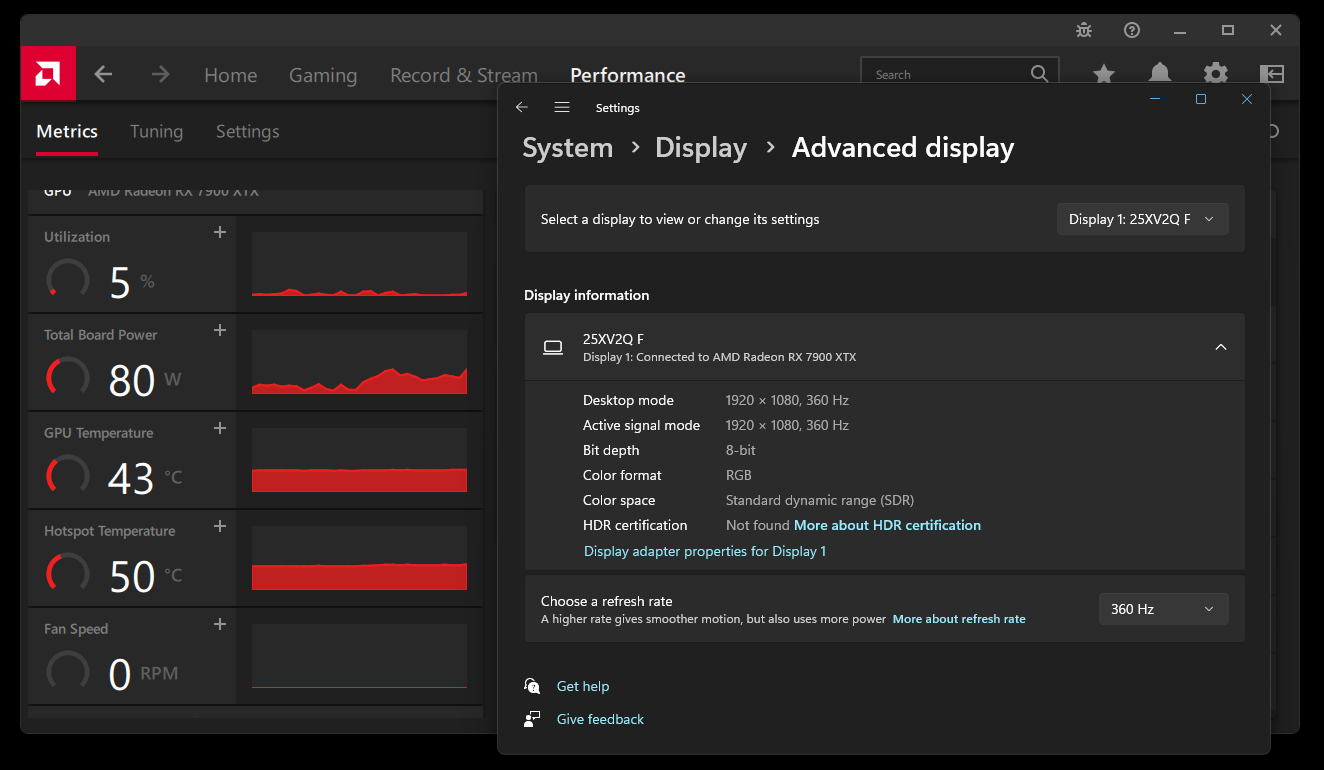1324x770 pixels.
Task: Click Color space Standard dynamic range value
Action: tap(820, 500)
